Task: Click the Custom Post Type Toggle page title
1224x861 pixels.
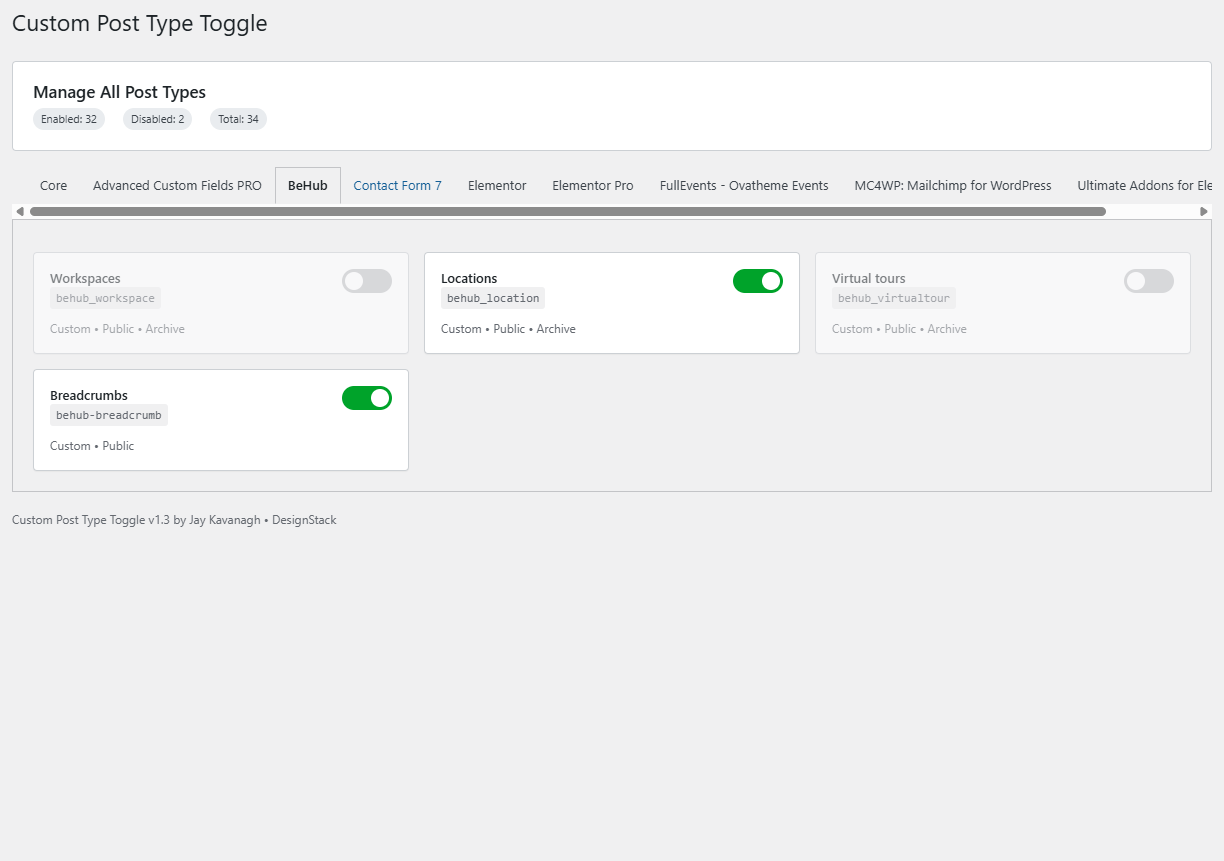Action: pyautogui.click(x=140, y=23)
